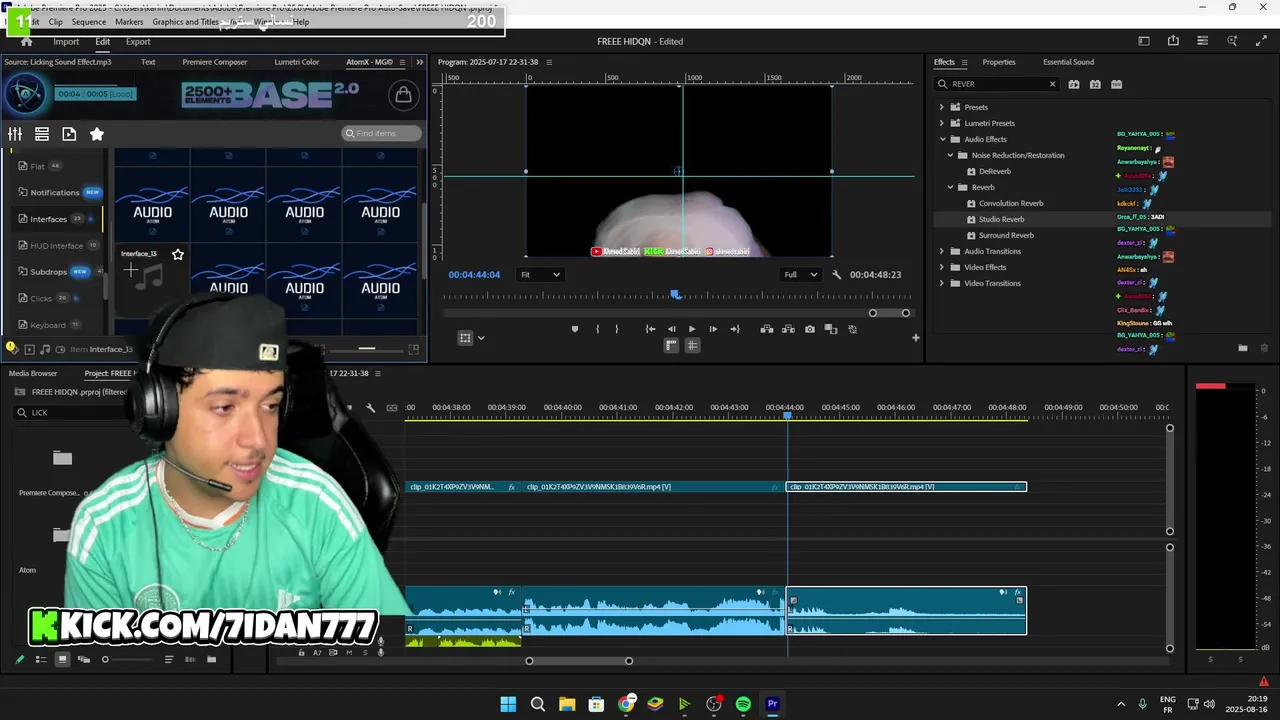
Task: Click the Mark Out bracket icon
Action: coord(616,329)
